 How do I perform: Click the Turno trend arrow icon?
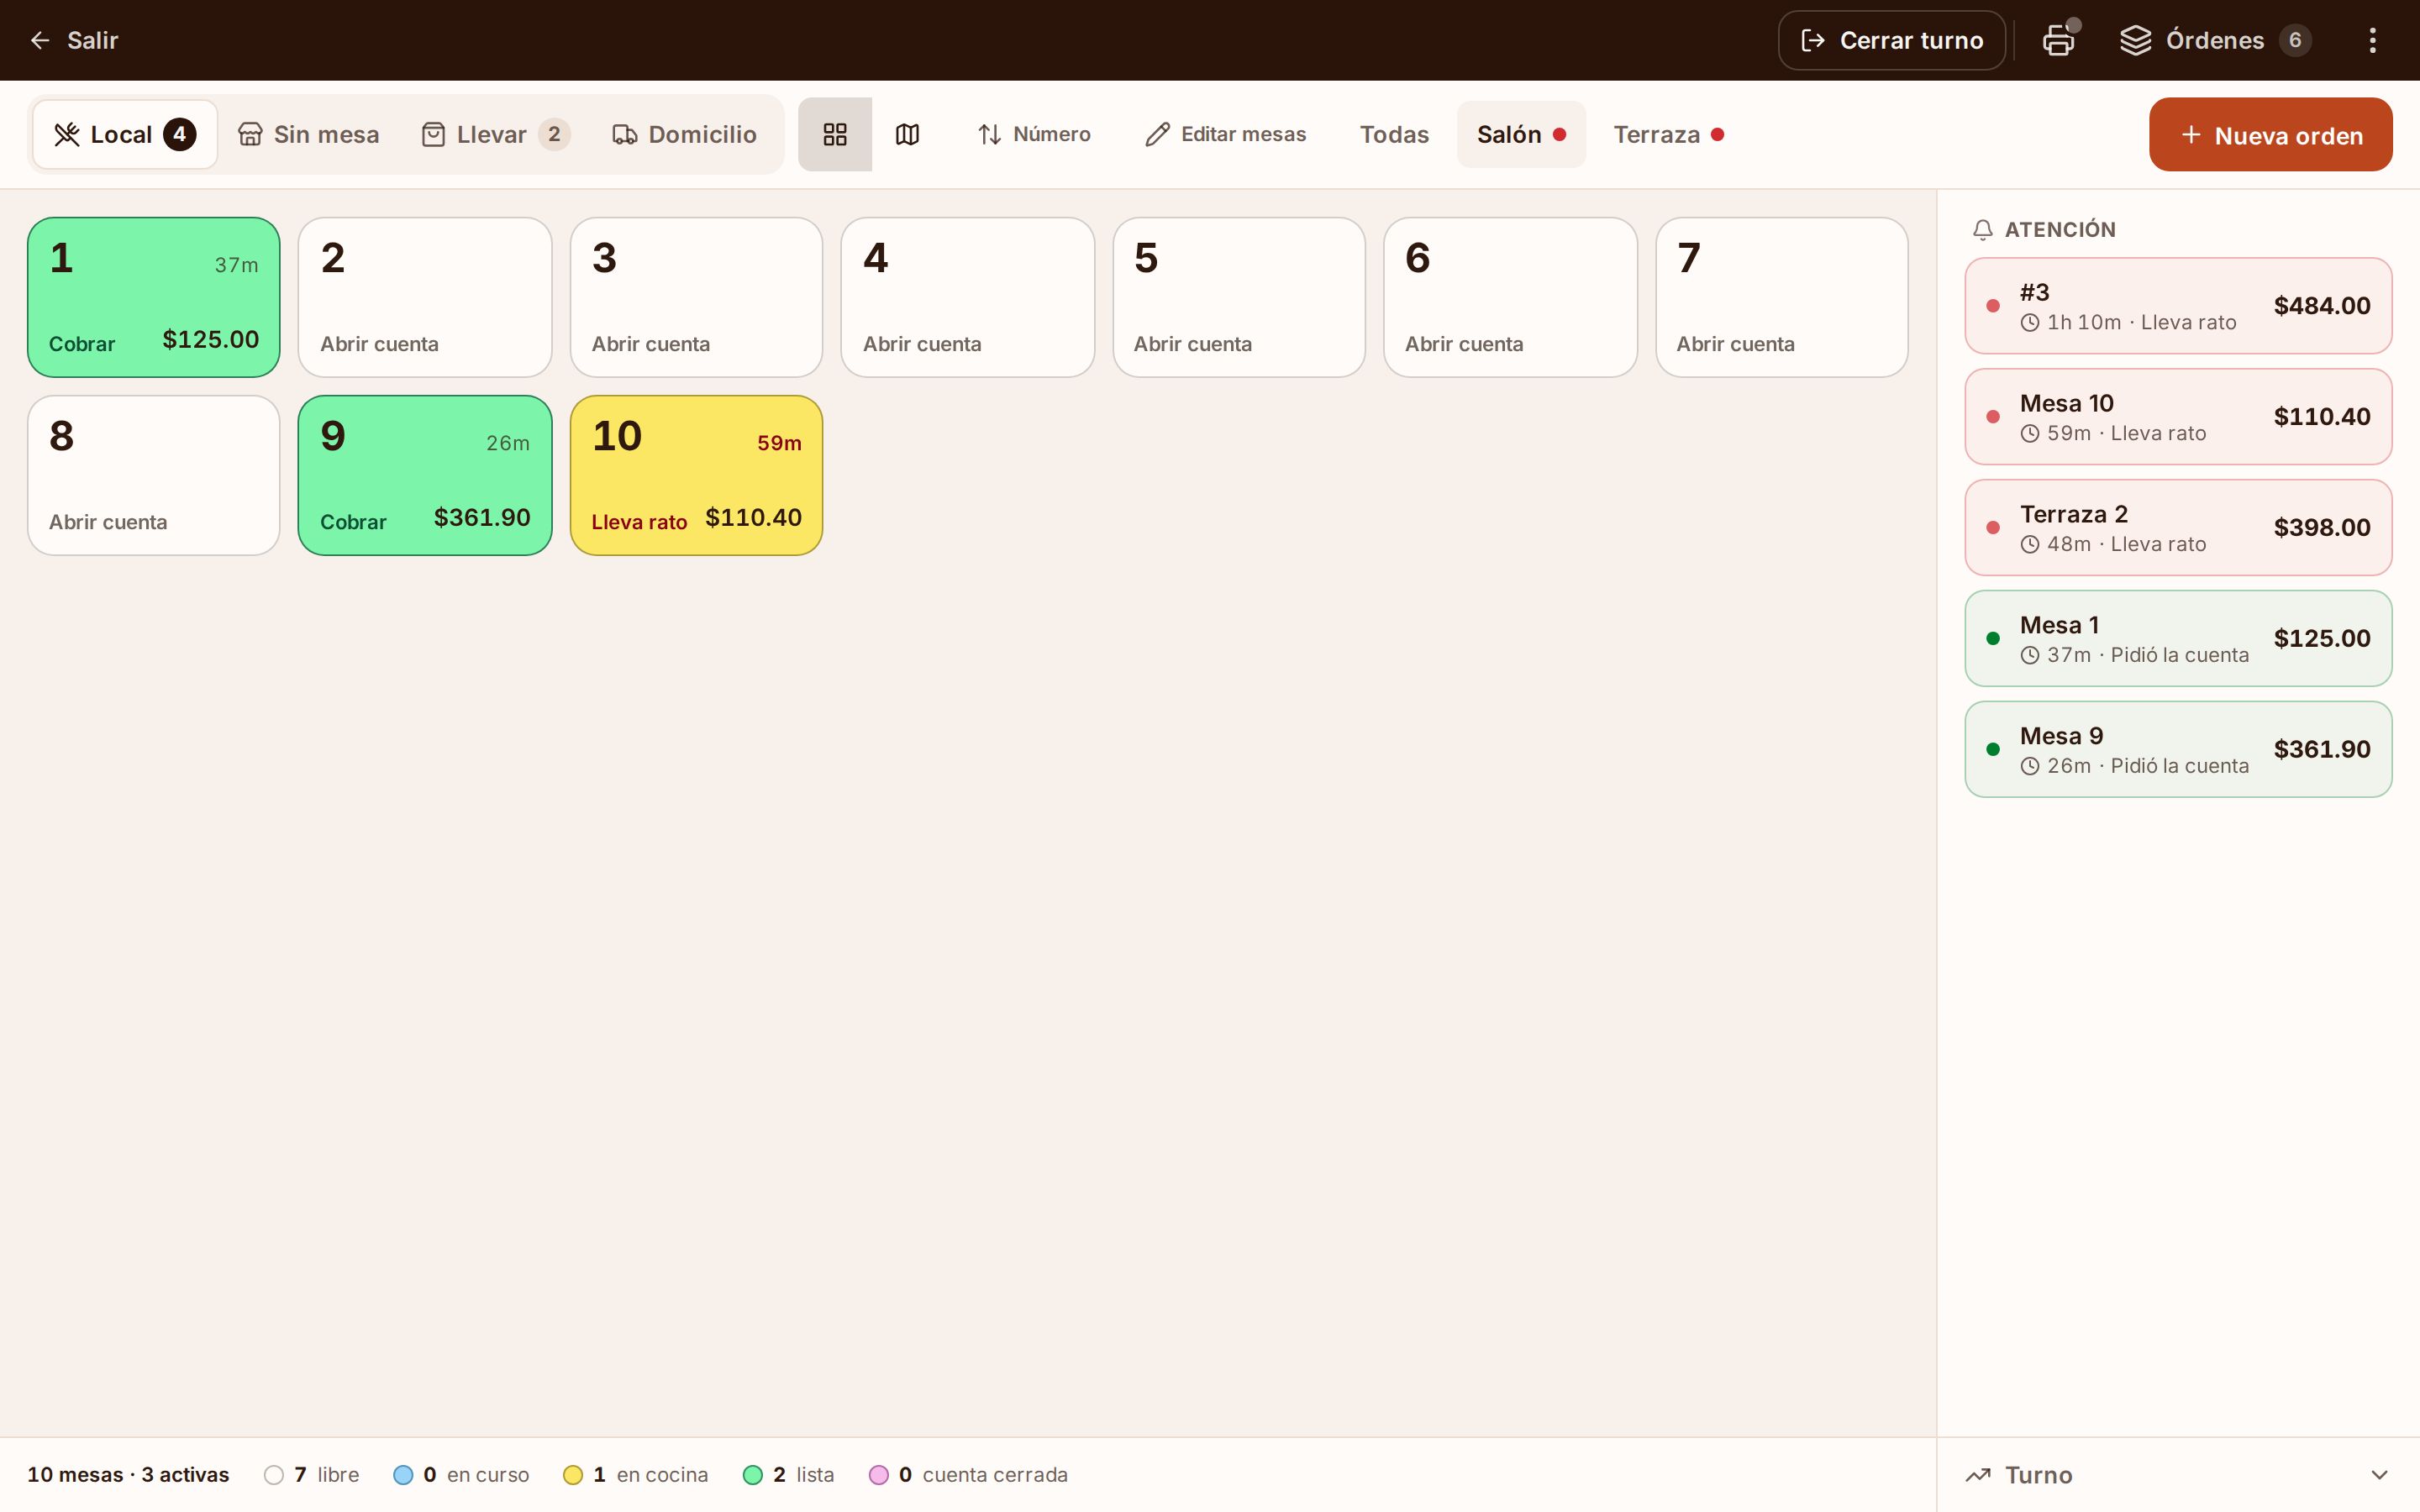pyautogui.click(x=1978, y=1475)
